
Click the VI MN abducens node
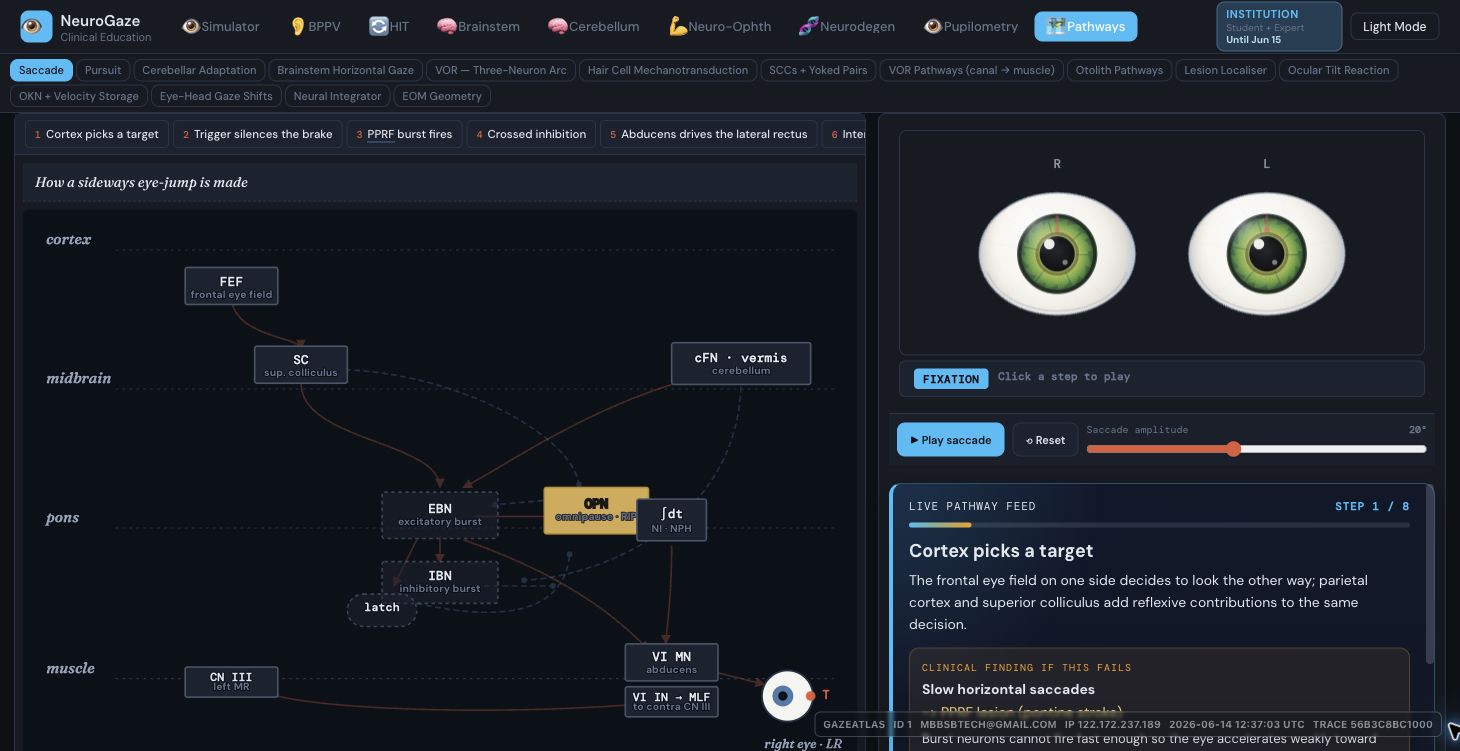671,662
